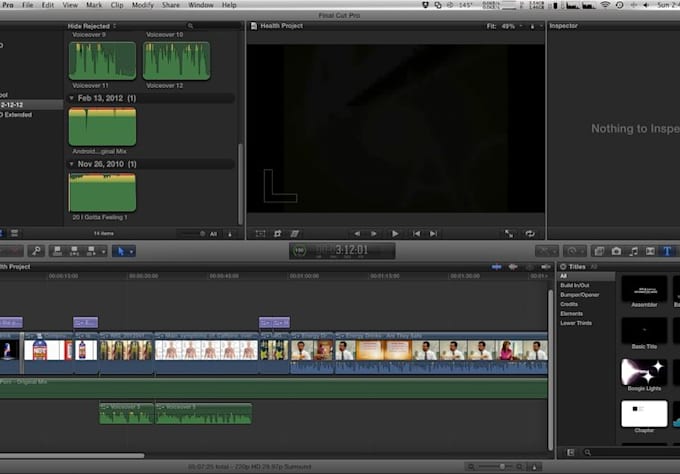680x474 pixels.
Task: Play viewer video full screen
Action: point(509,234)
